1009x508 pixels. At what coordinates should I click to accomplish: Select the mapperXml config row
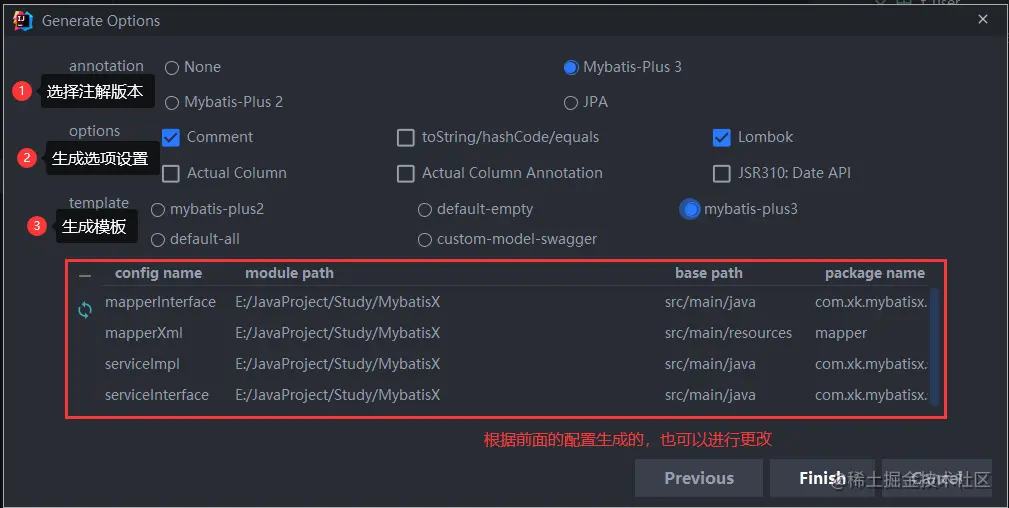144,333
